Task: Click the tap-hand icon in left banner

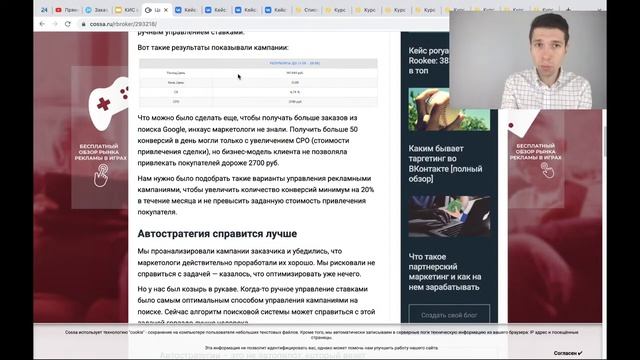Action: click(x=100, y=176)
